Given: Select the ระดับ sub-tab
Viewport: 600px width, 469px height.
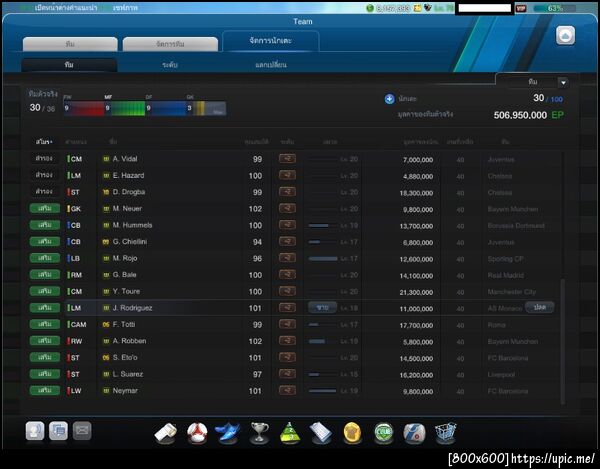Looking at the screenshot, I should coord(170,65).
